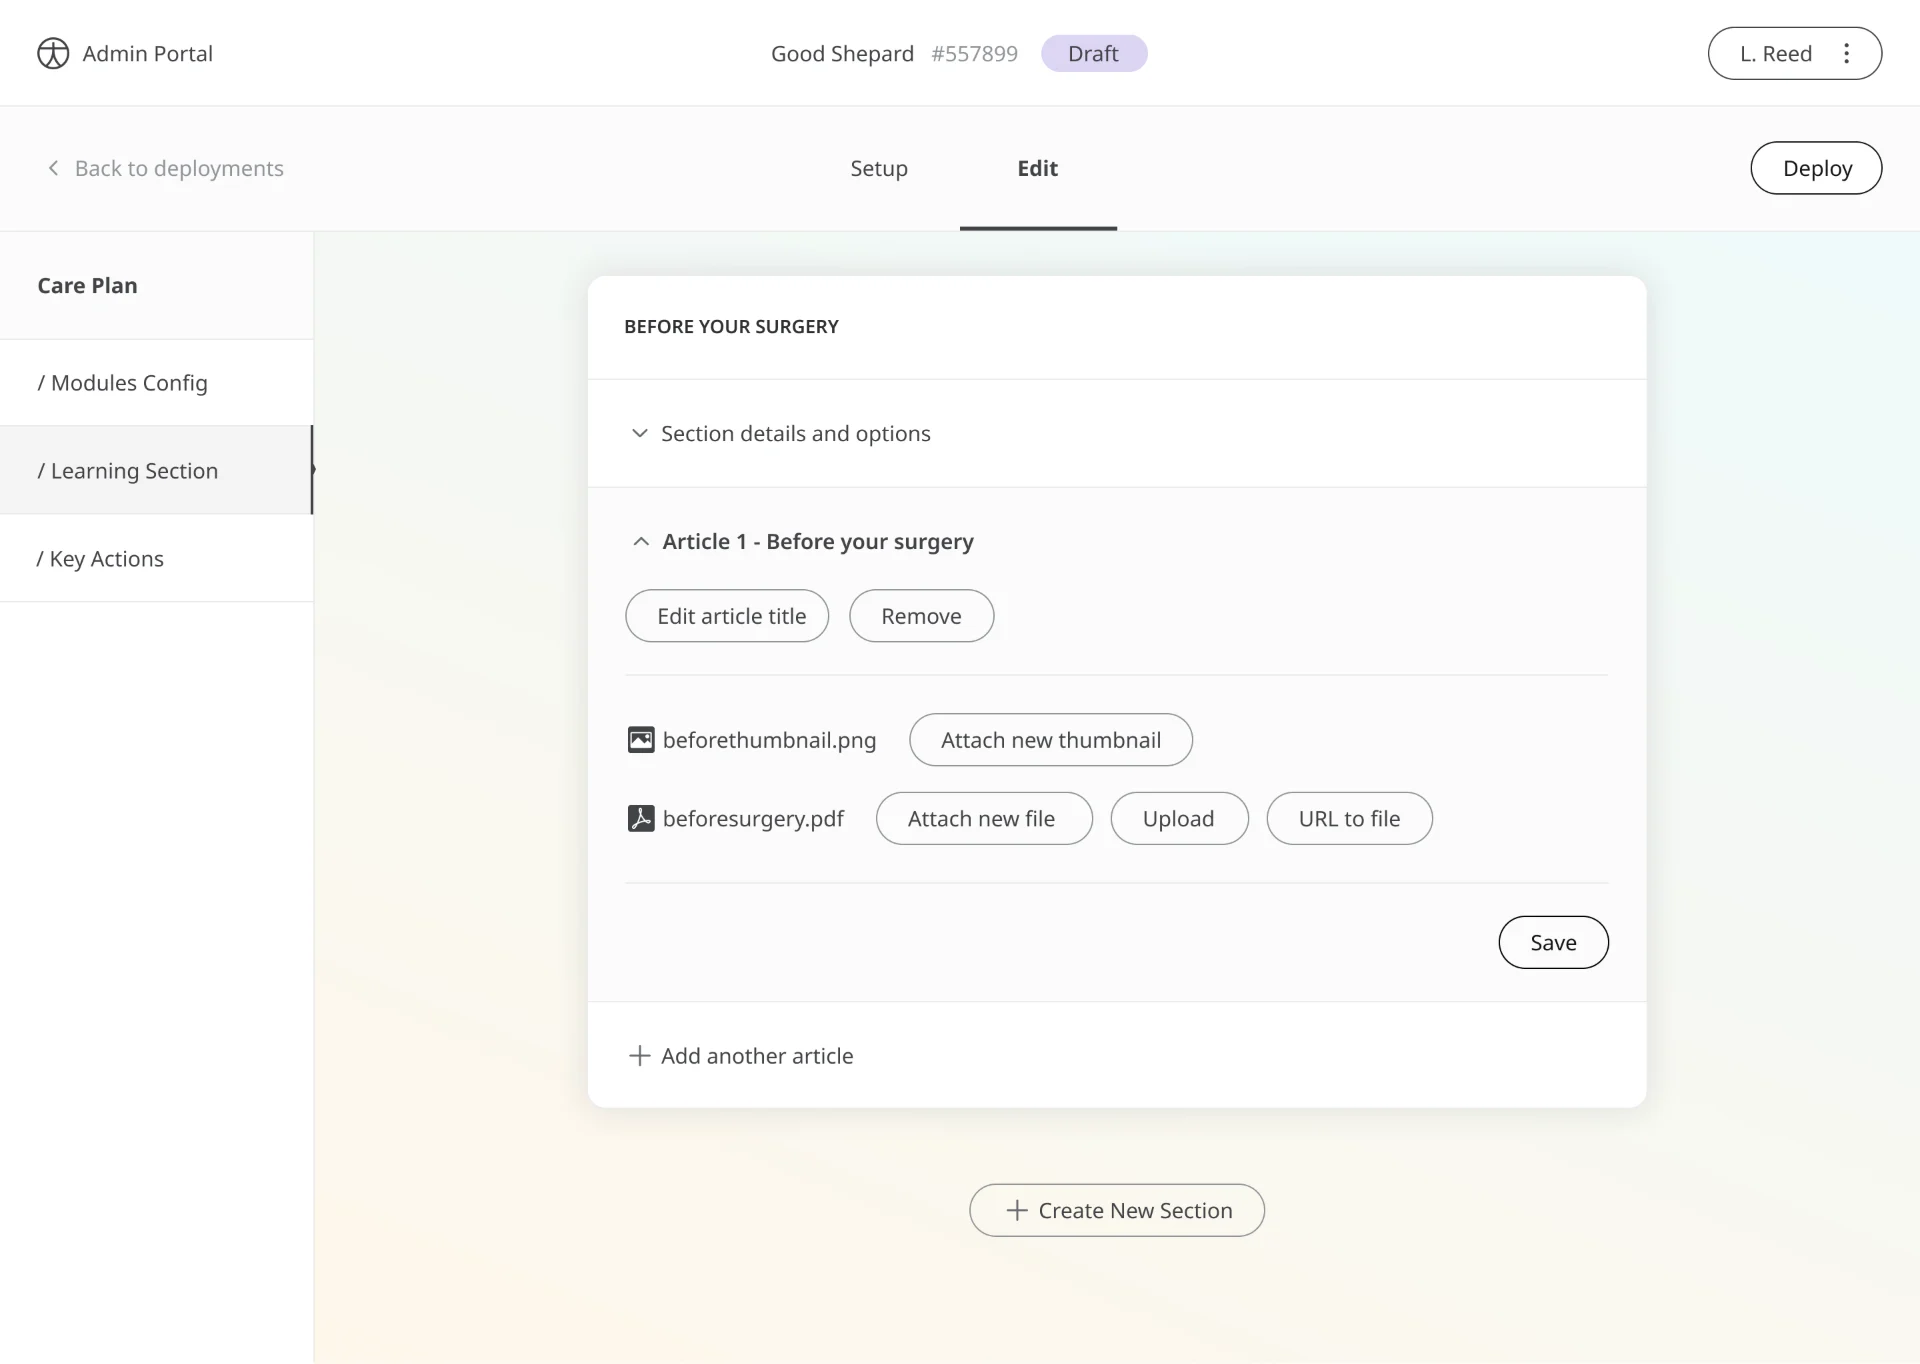
Task: Click the Good Shepard deployment name
Action: tap(842, 53)
